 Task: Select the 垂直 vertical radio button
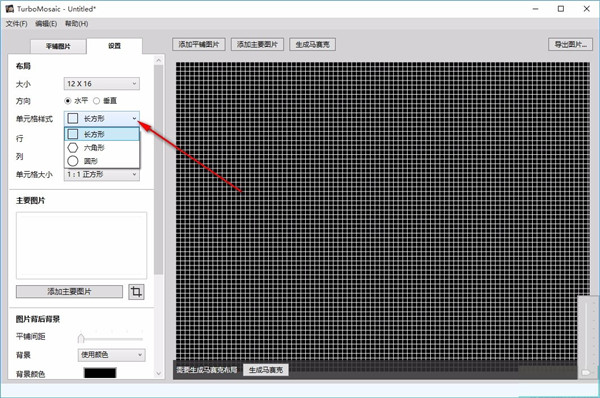96,101
